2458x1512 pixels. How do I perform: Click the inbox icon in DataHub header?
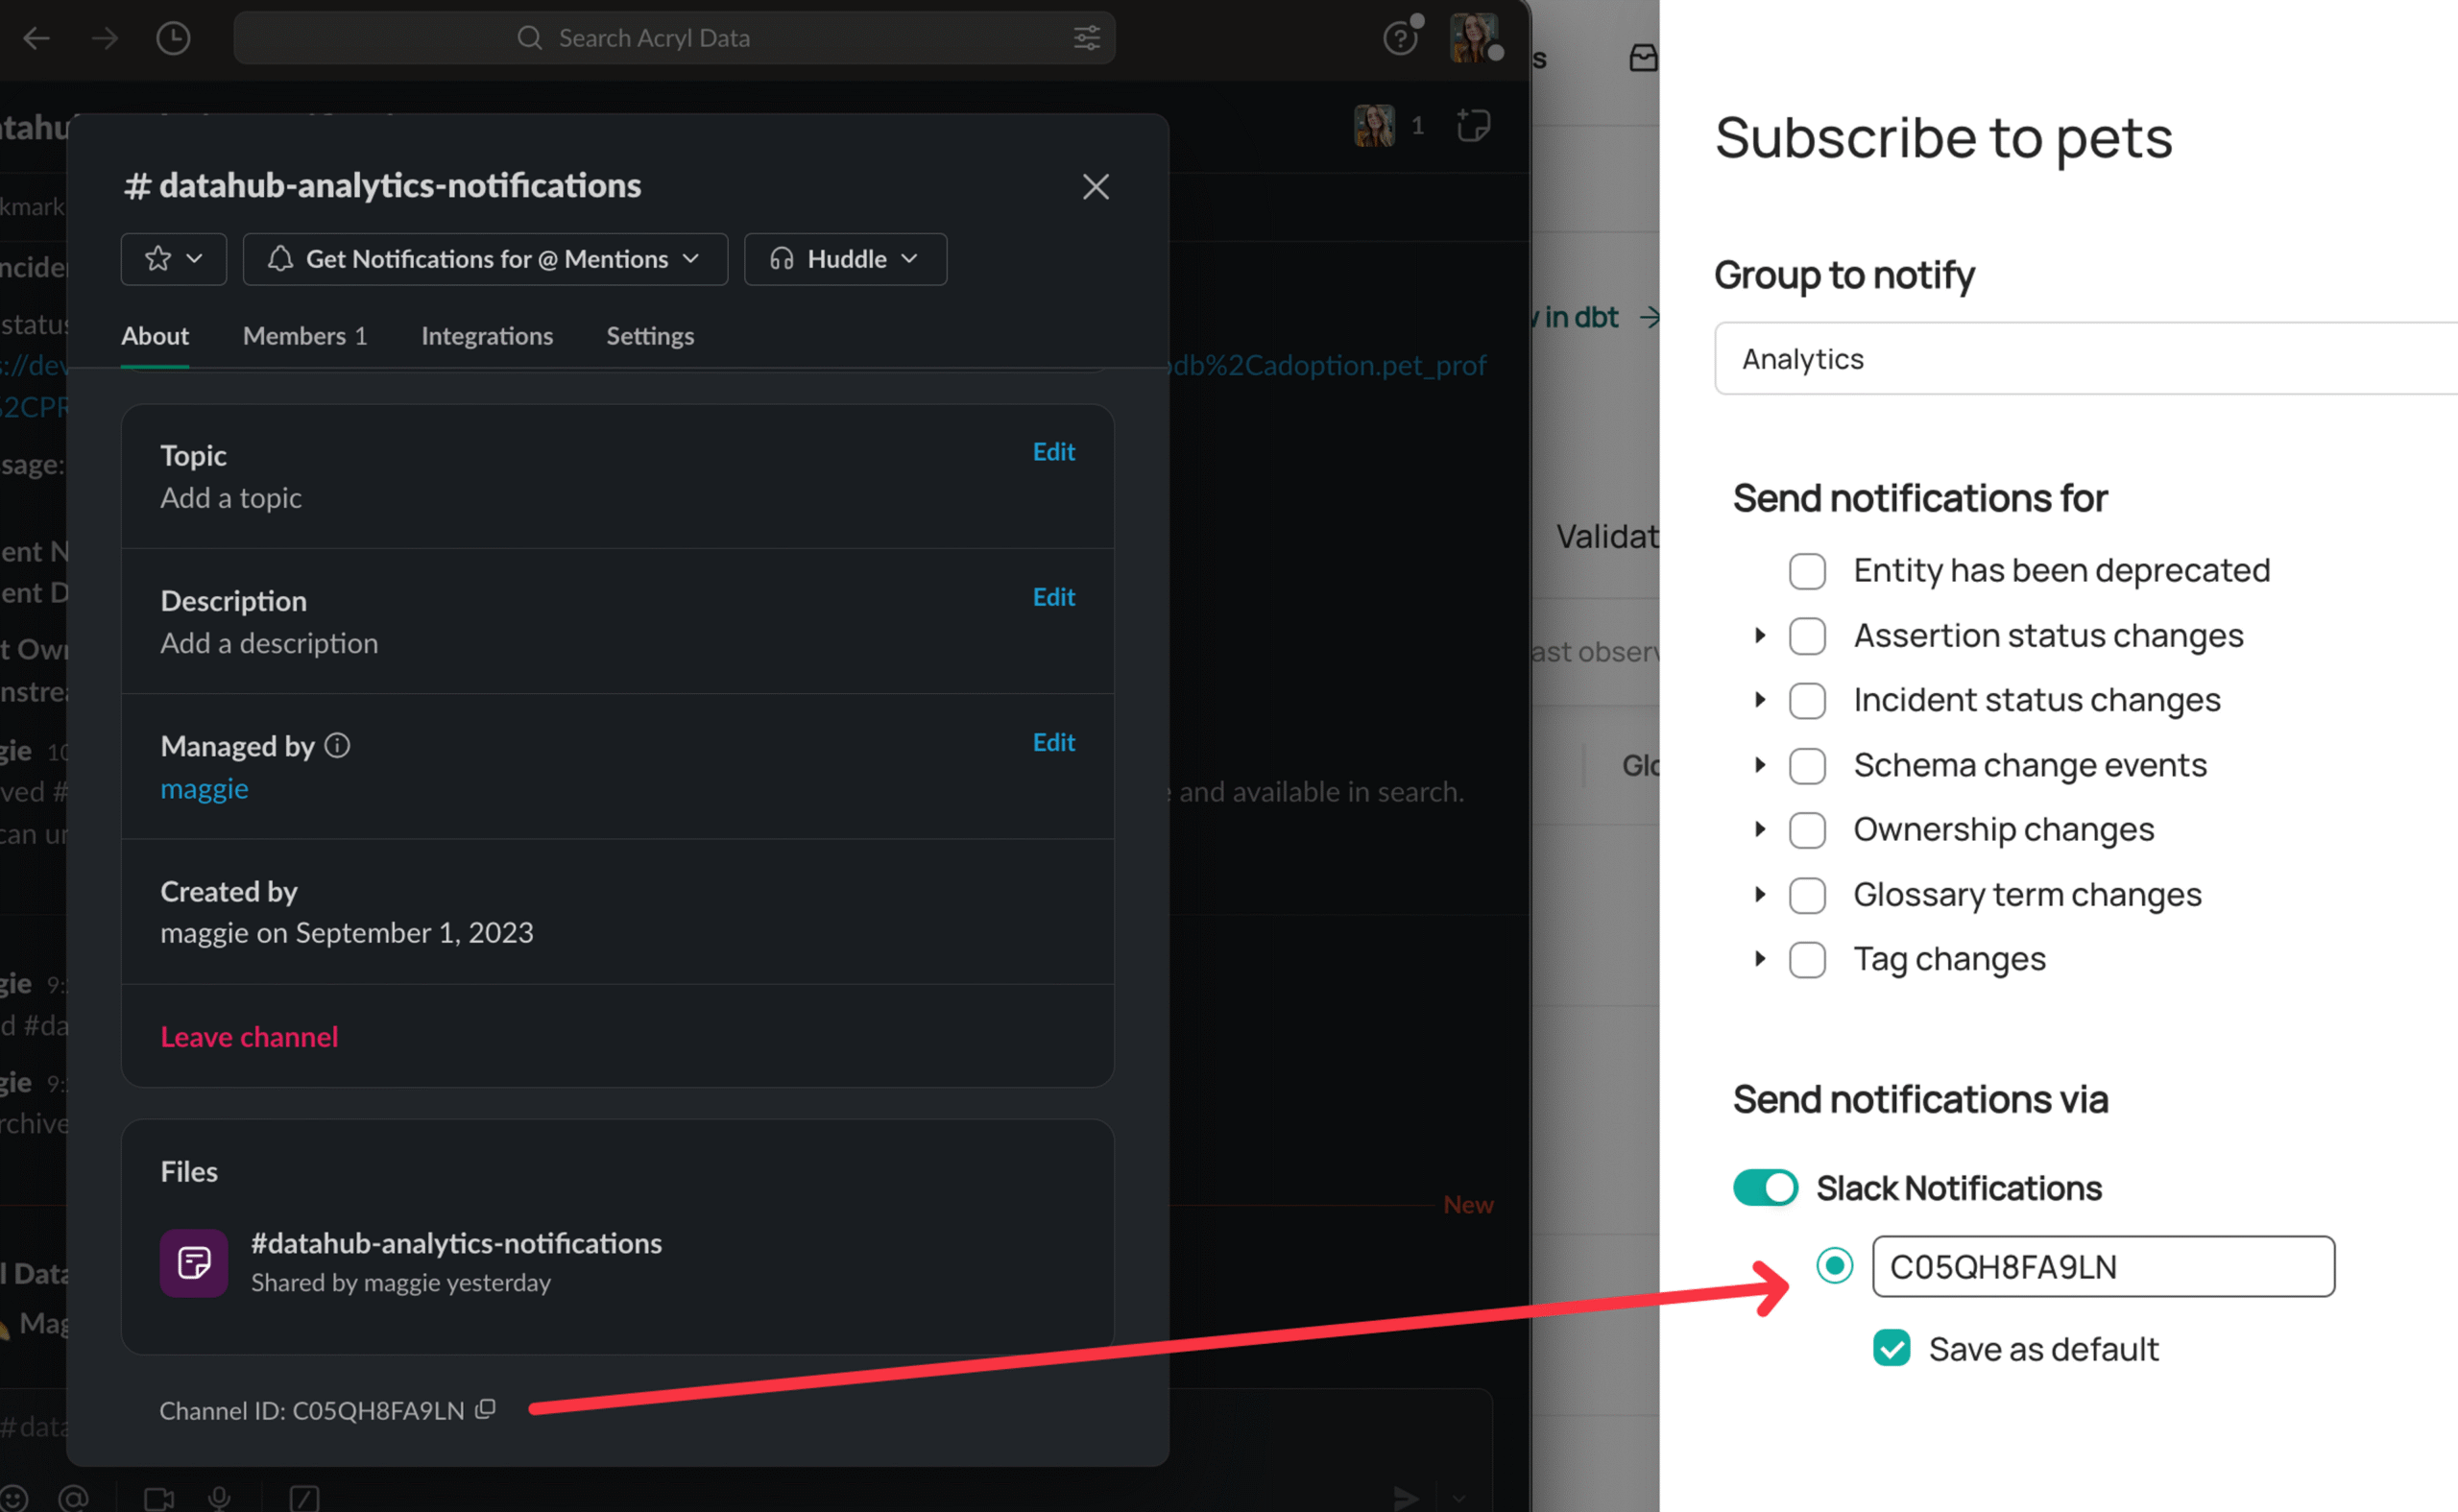(1643, 58)
